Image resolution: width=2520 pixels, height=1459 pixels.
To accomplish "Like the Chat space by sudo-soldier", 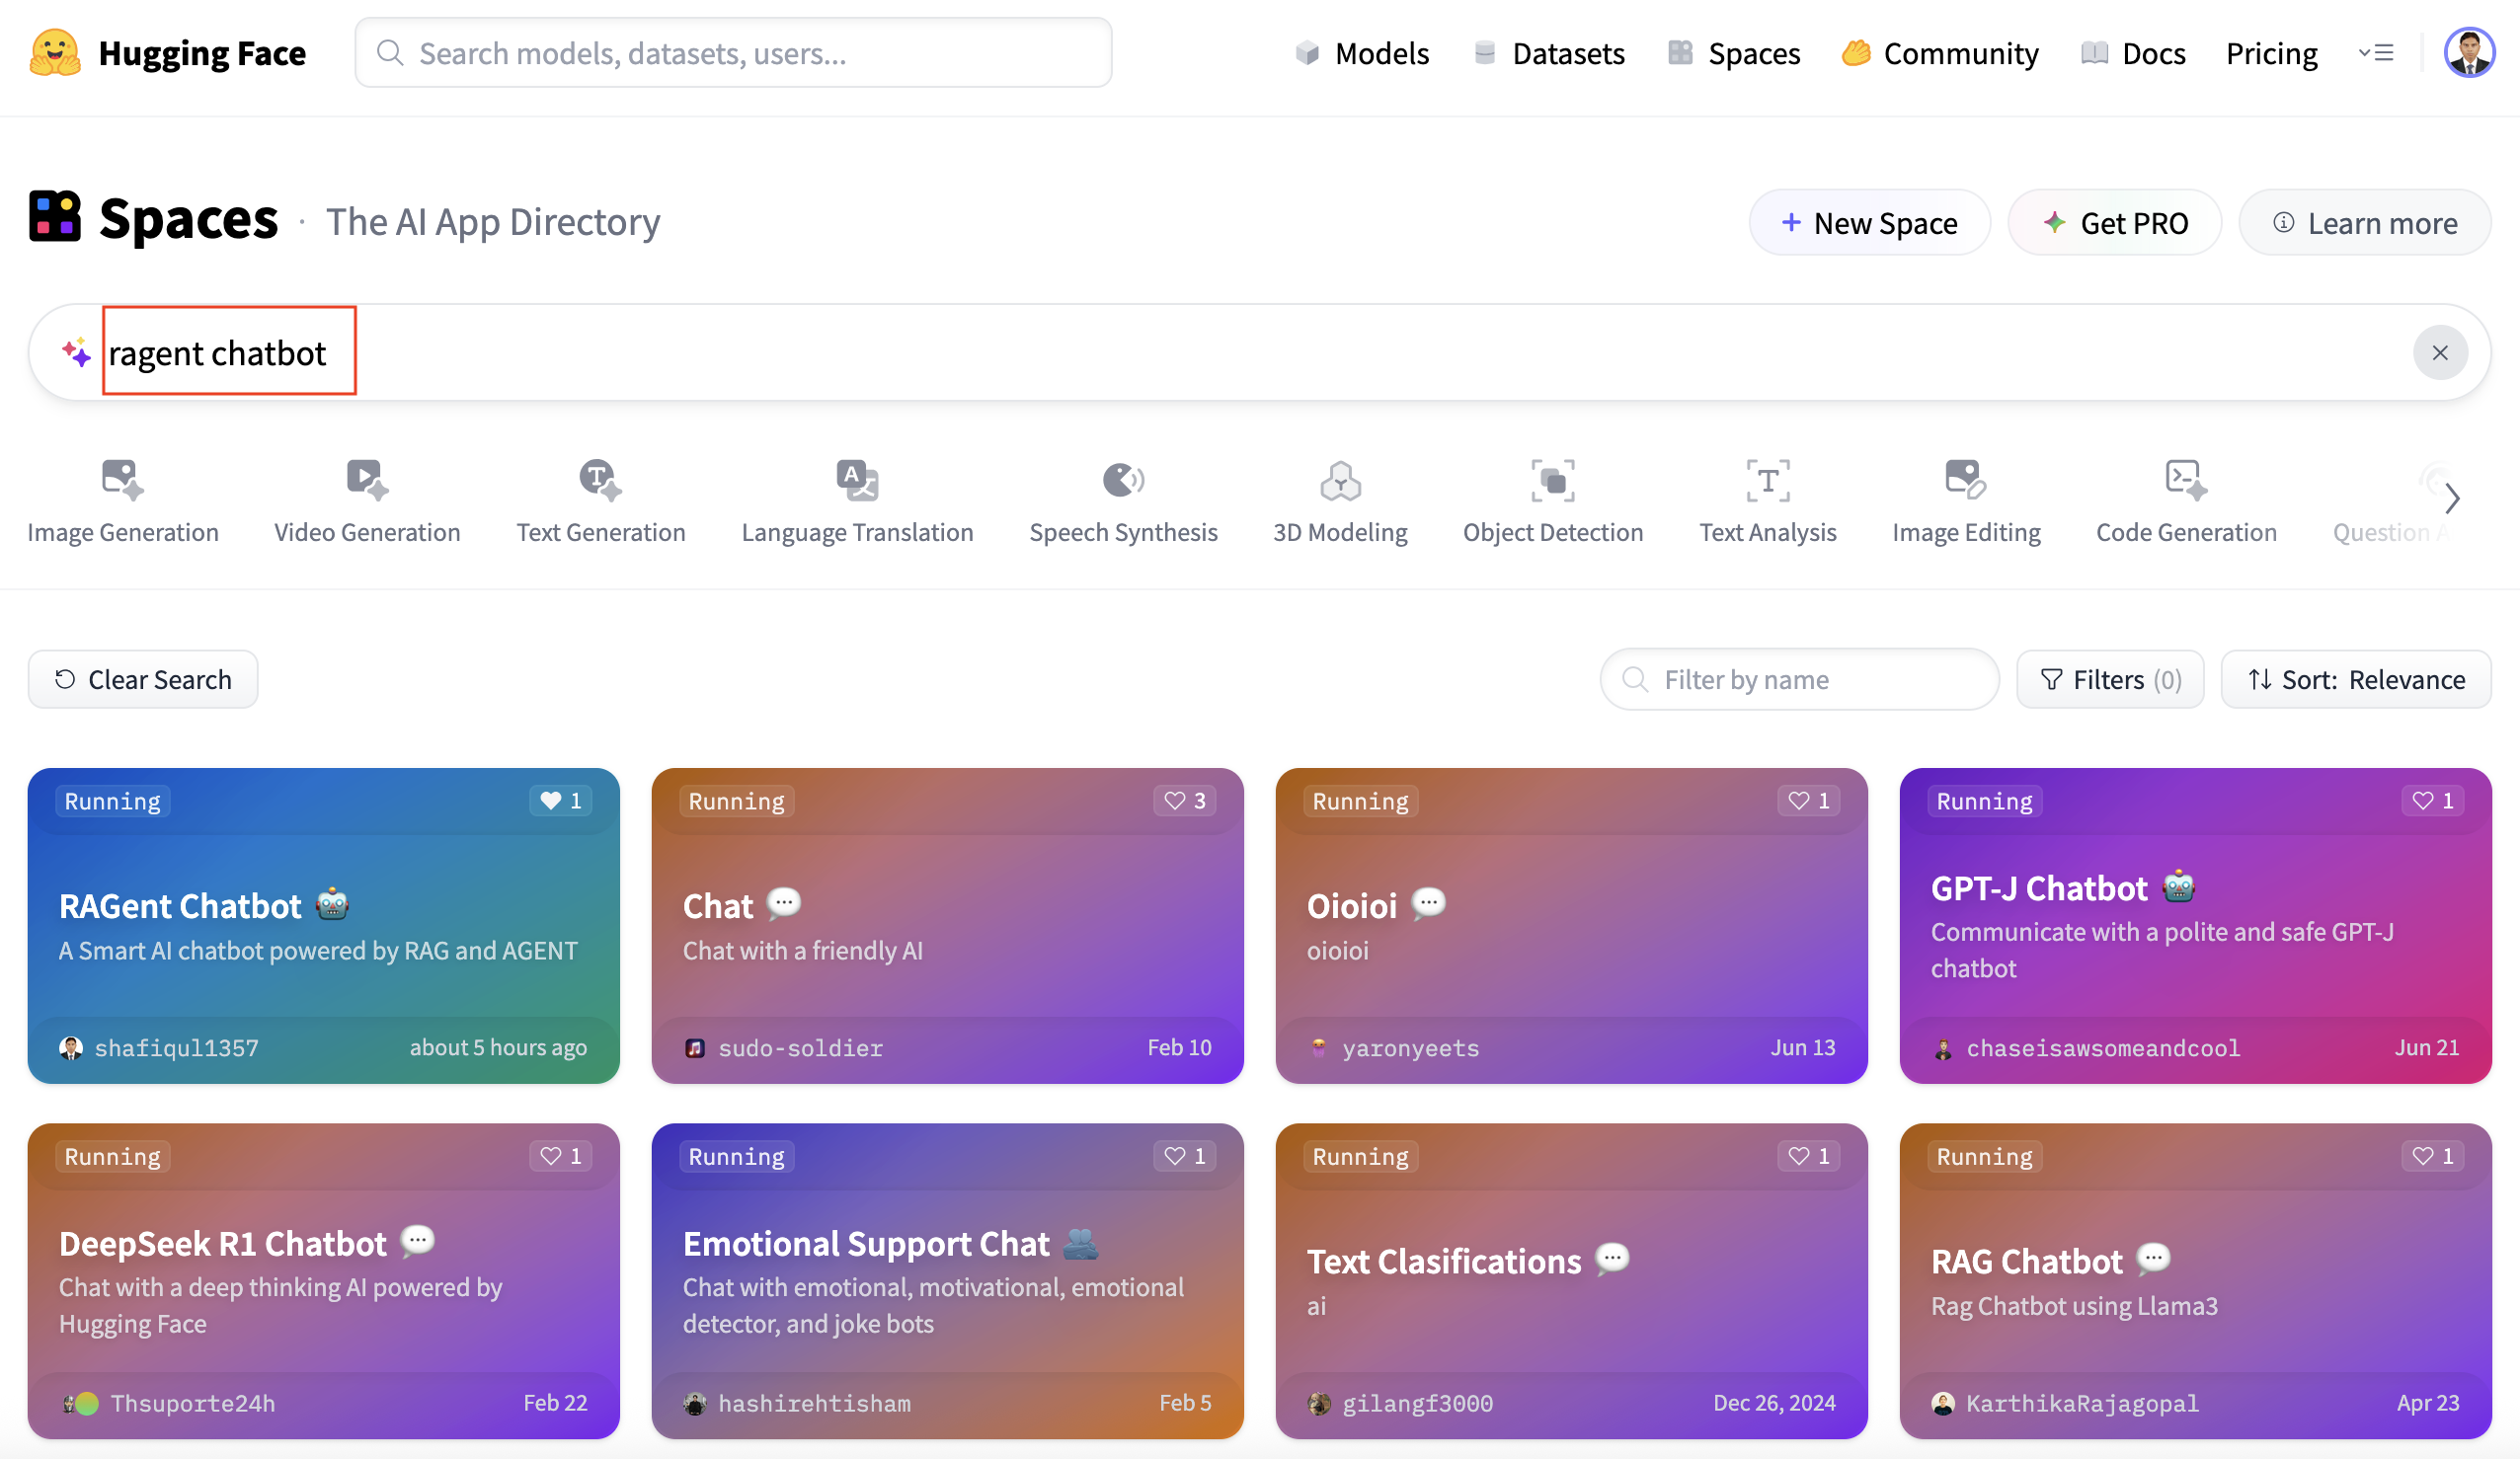I will click(x=1185, y=800).
